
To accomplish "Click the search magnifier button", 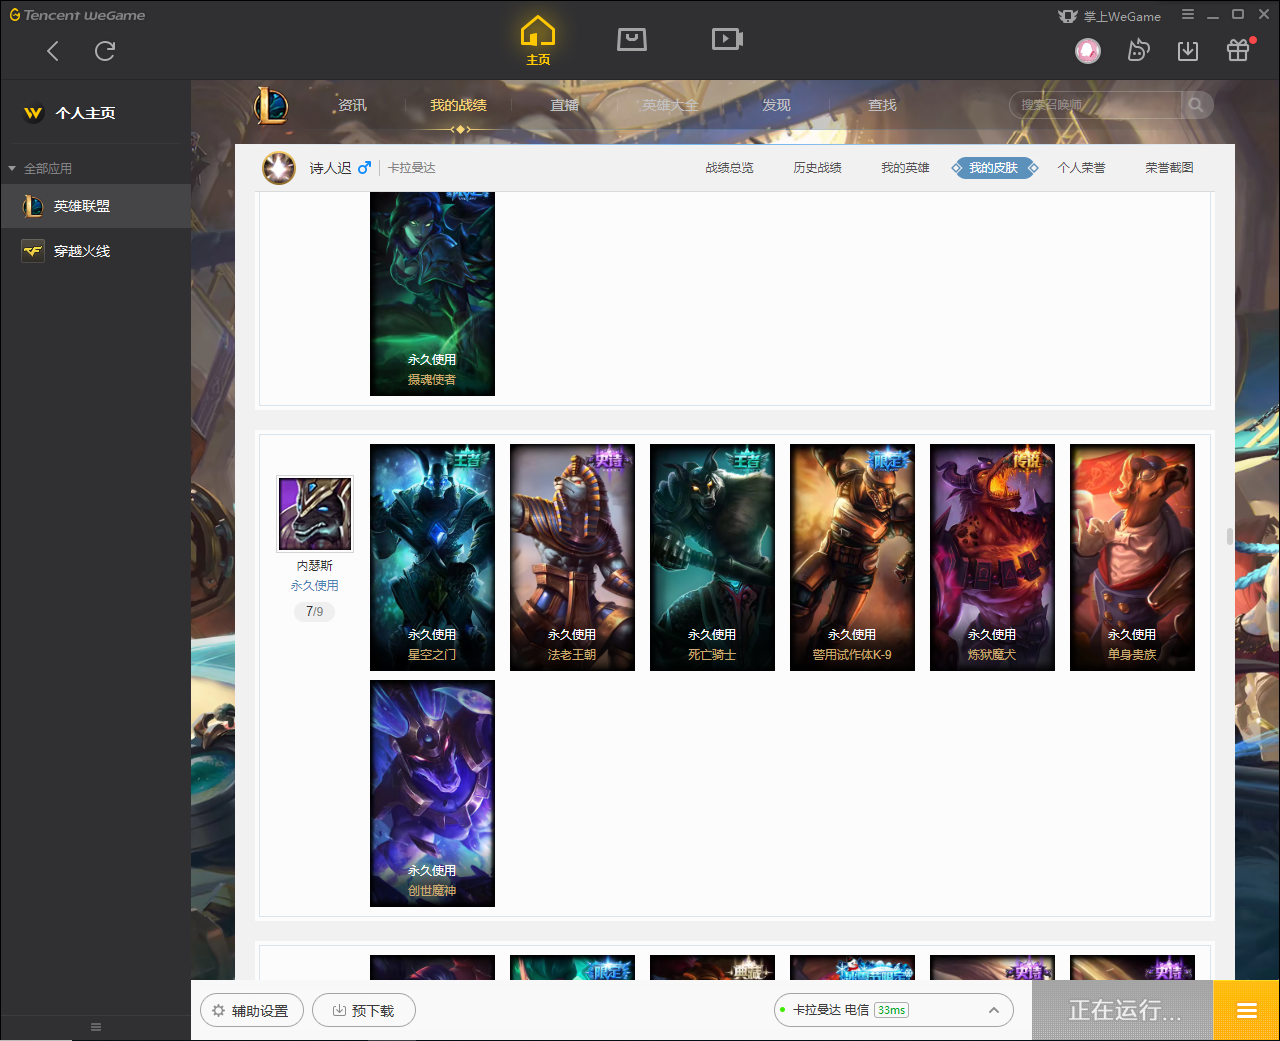I will (1196, 105).
